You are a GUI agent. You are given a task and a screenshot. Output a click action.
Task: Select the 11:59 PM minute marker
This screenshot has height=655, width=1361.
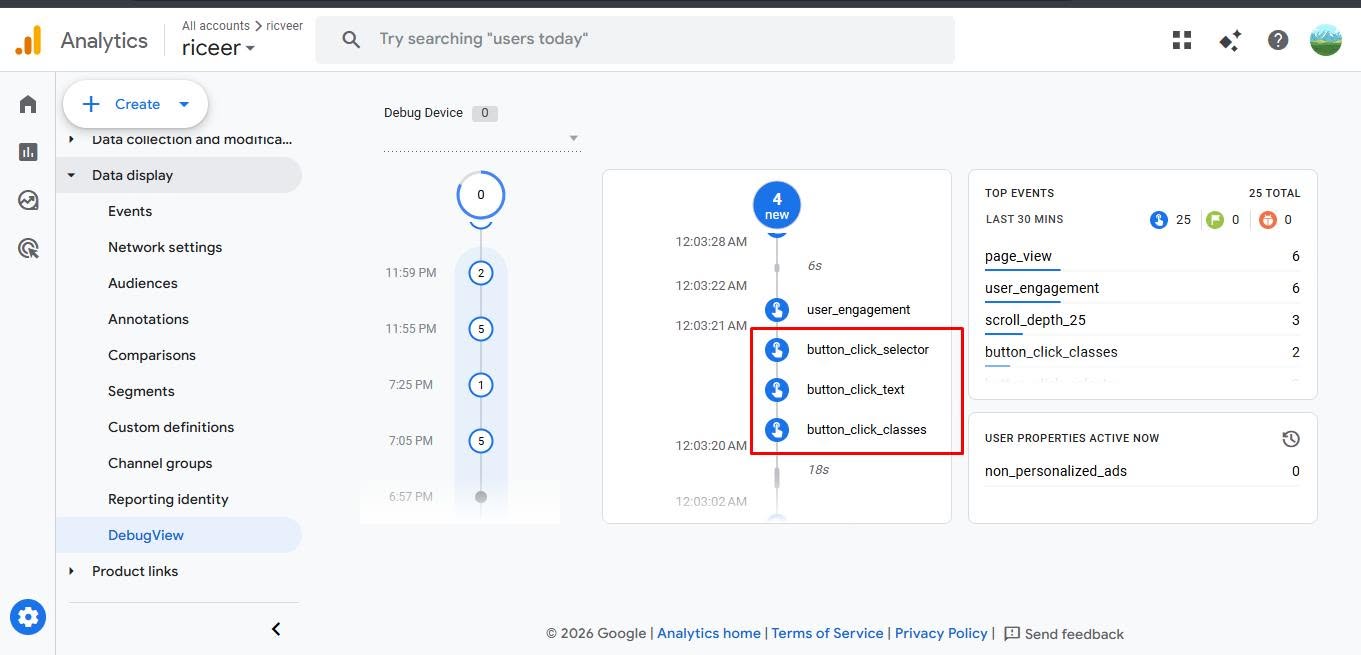[x=481, y=273]
